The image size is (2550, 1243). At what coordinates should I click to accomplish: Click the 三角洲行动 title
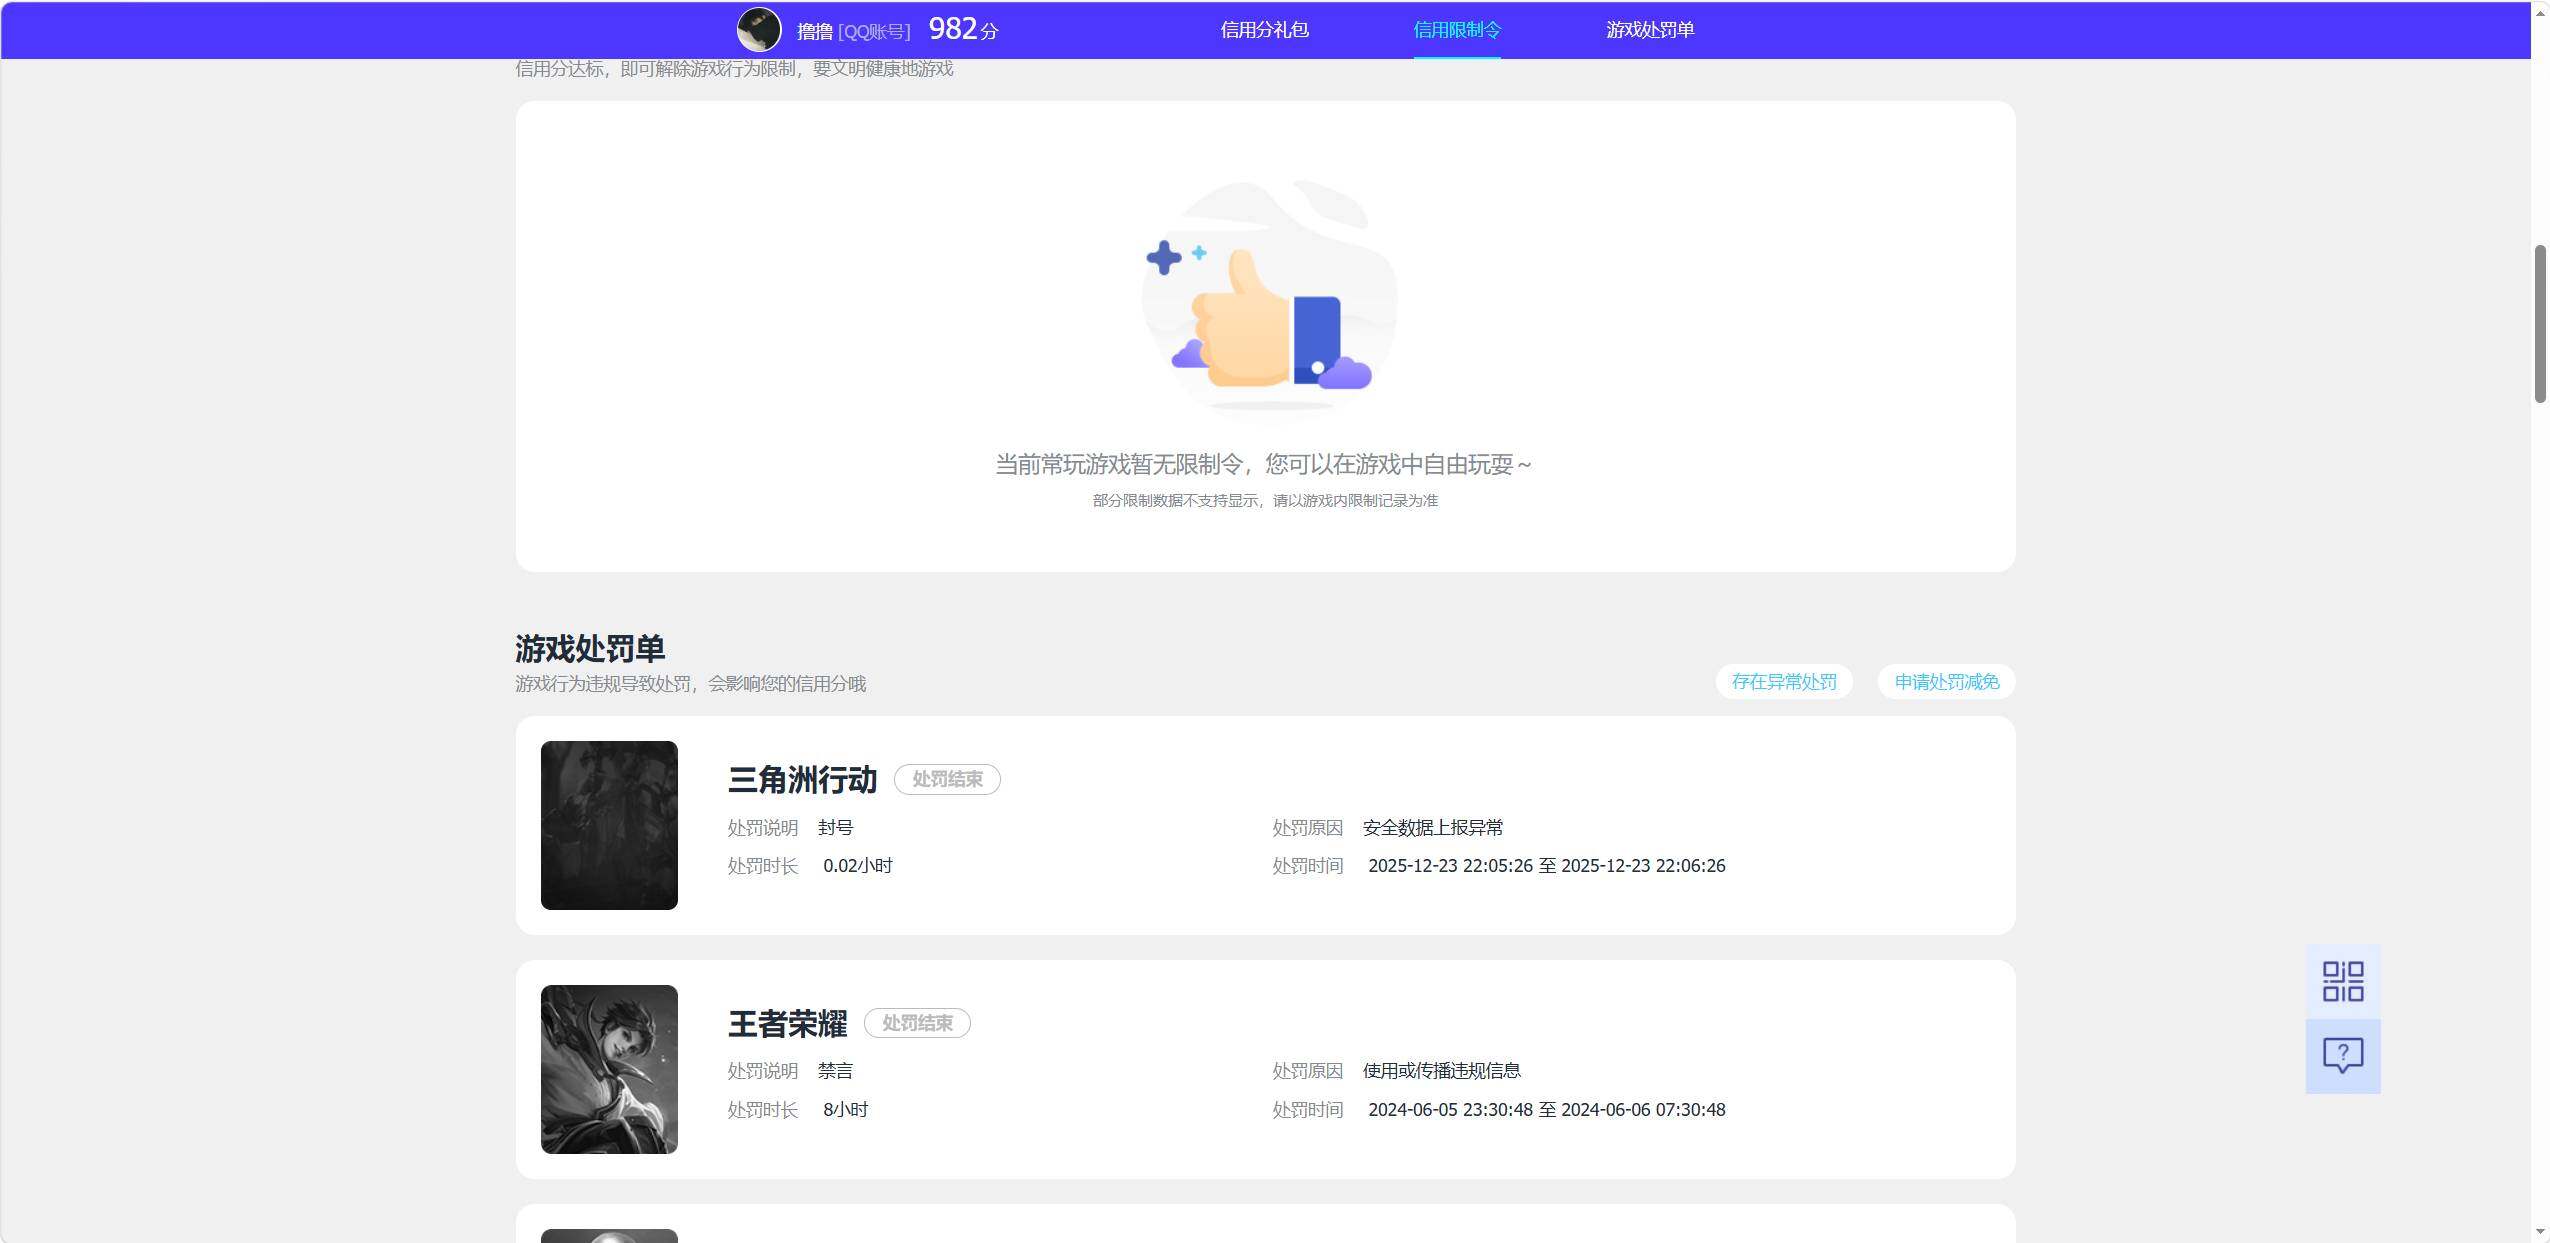tap(802, 779)
